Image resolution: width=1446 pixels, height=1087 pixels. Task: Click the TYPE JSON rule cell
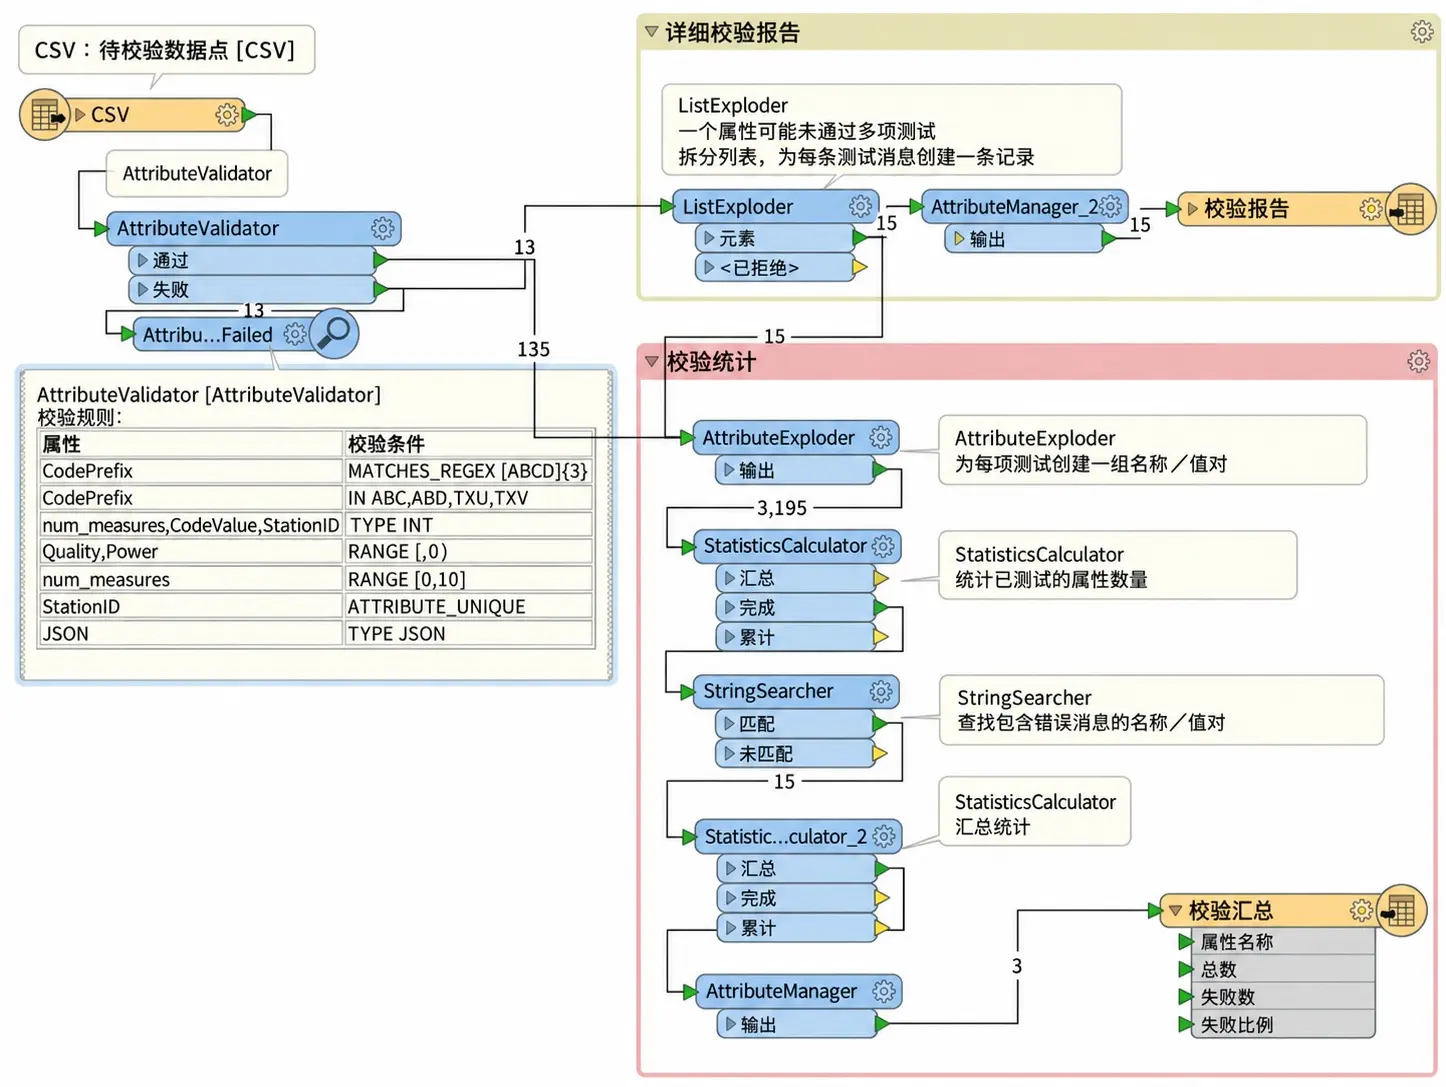468,634
